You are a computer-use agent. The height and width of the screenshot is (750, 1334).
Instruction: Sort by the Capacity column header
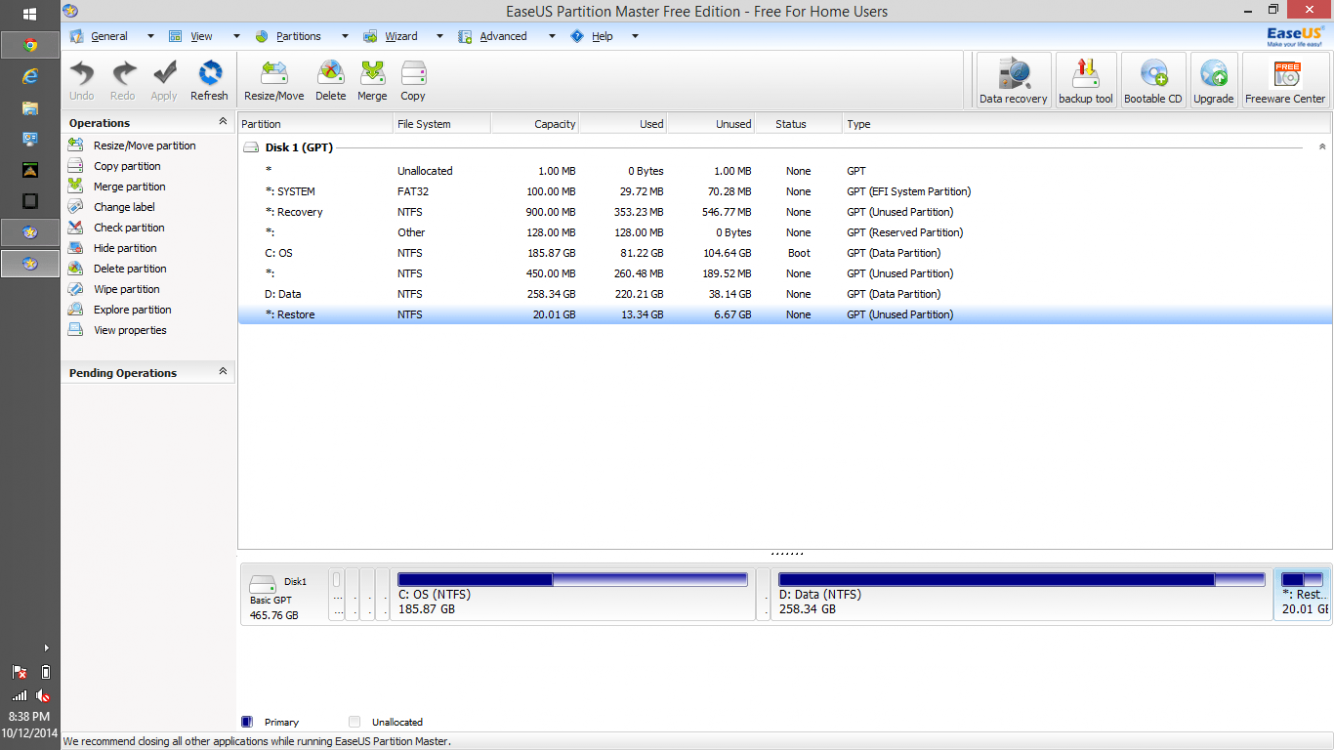[535, 124]
